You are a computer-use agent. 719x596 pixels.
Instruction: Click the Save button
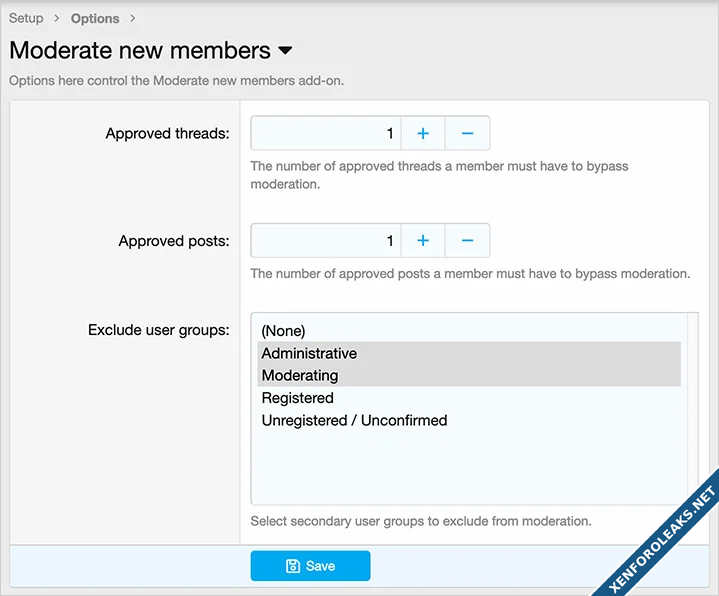click(310, 566)
